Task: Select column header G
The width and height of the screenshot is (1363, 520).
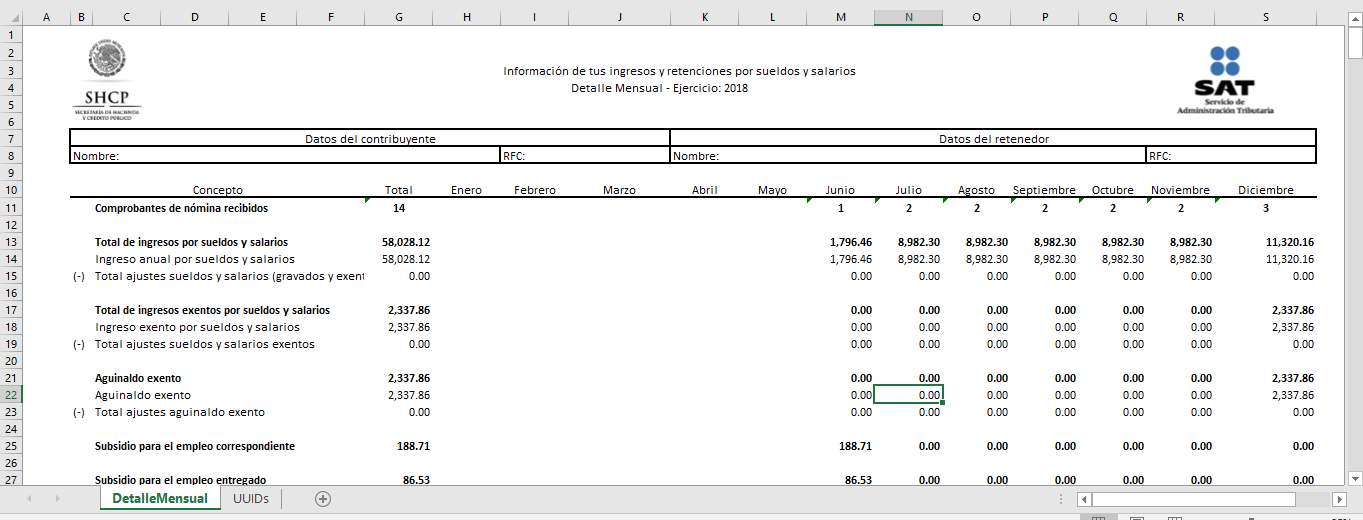Action: click(x=399, y=18)
